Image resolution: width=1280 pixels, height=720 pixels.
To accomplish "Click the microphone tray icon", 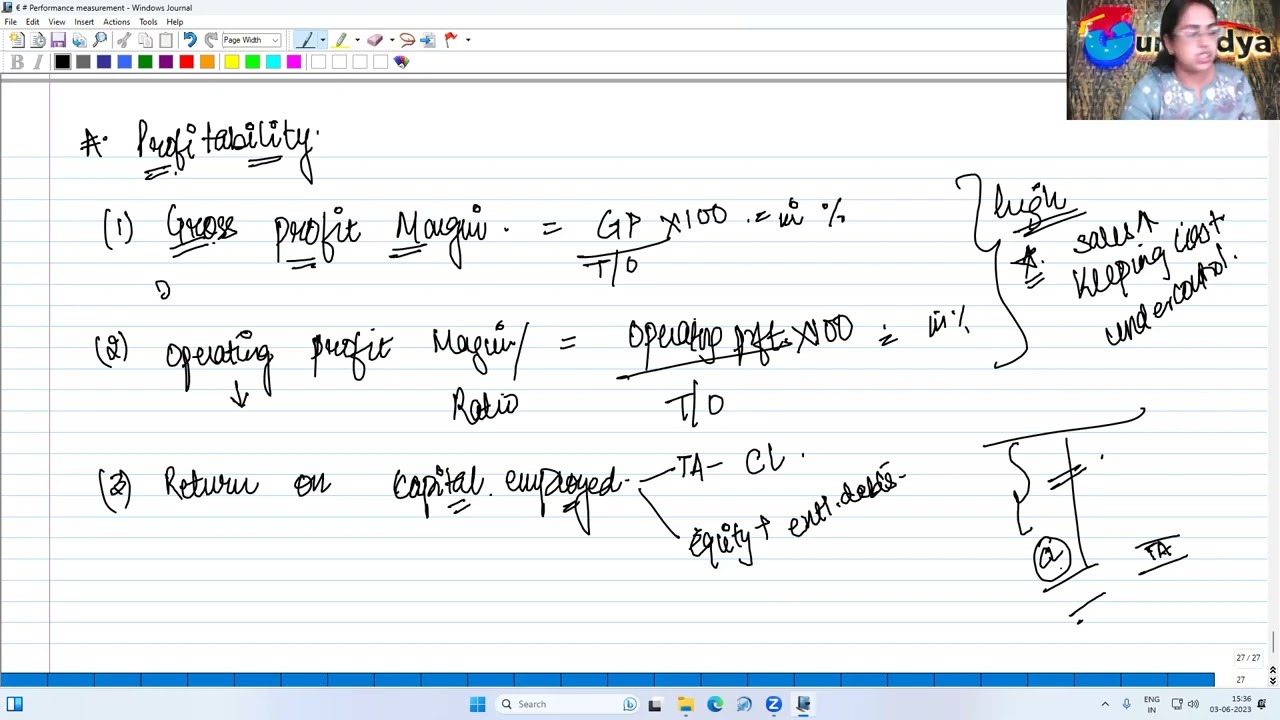I will click(1126, 704).
